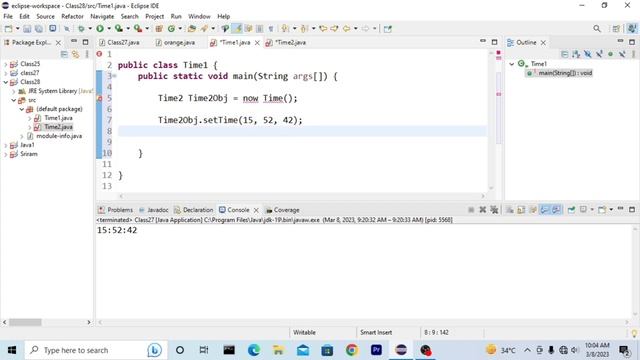Open the Open Console dropdown arrow

click(x=611, y=210)
